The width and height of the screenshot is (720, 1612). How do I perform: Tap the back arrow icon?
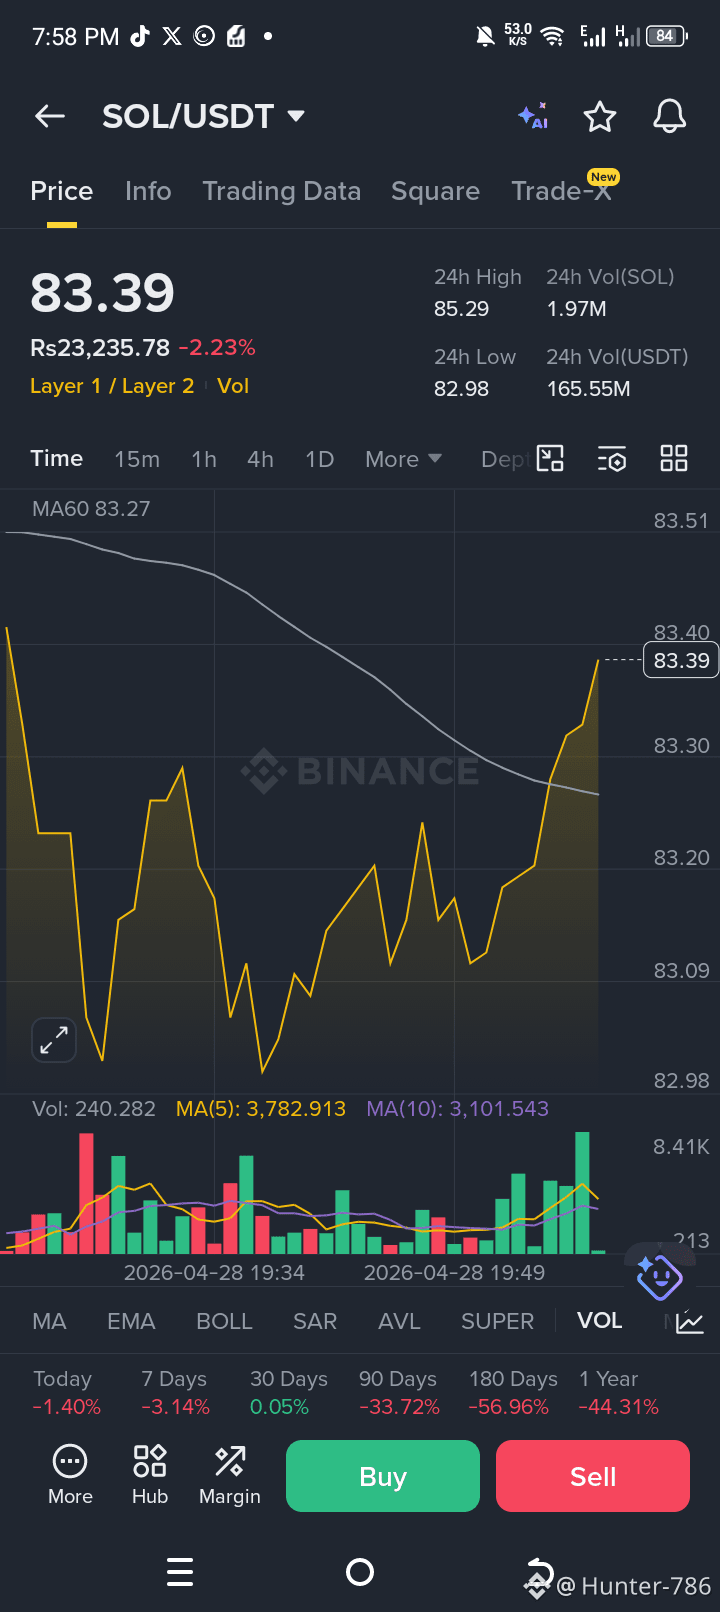click(x=50, y=117)
